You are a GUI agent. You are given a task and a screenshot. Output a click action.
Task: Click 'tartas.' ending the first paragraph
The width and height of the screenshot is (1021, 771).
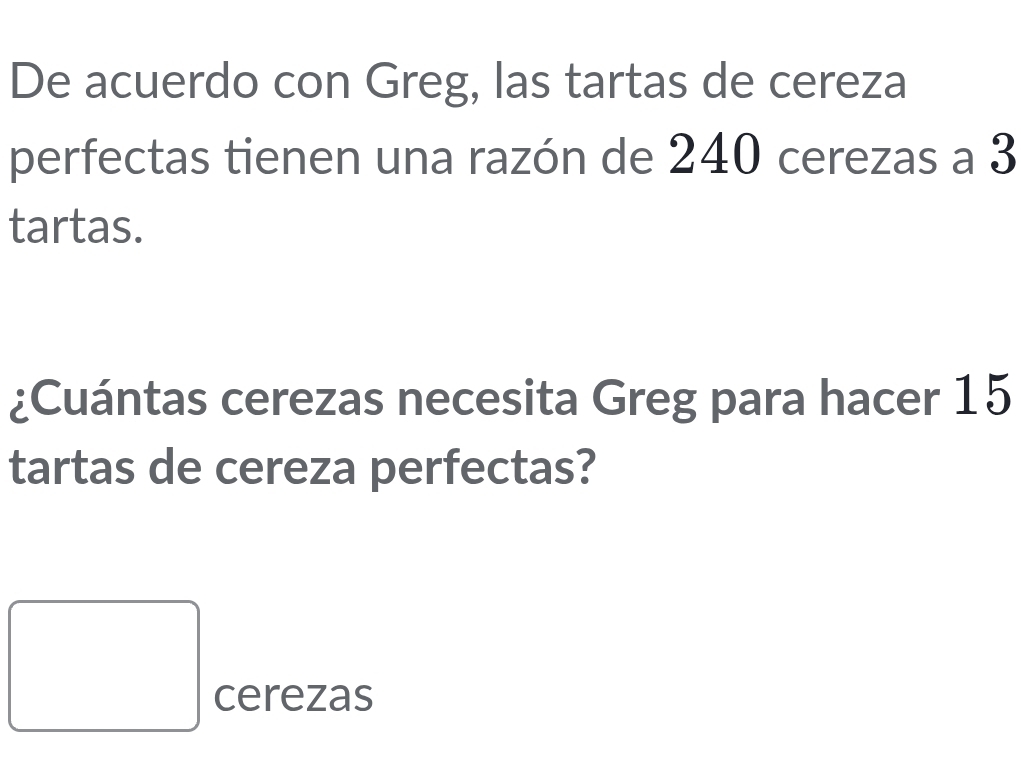(75, 228)
